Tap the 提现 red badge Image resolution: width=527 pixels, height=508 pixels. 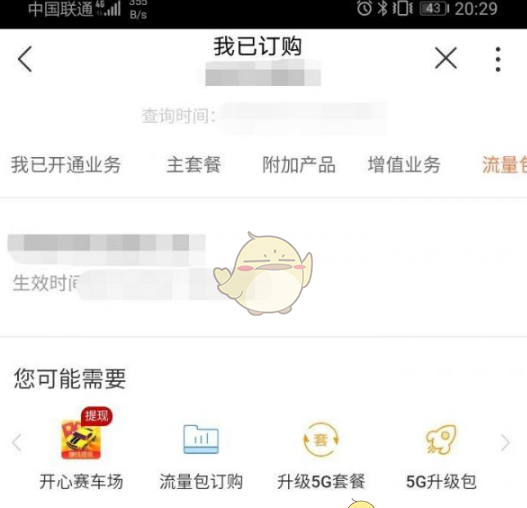97,416
